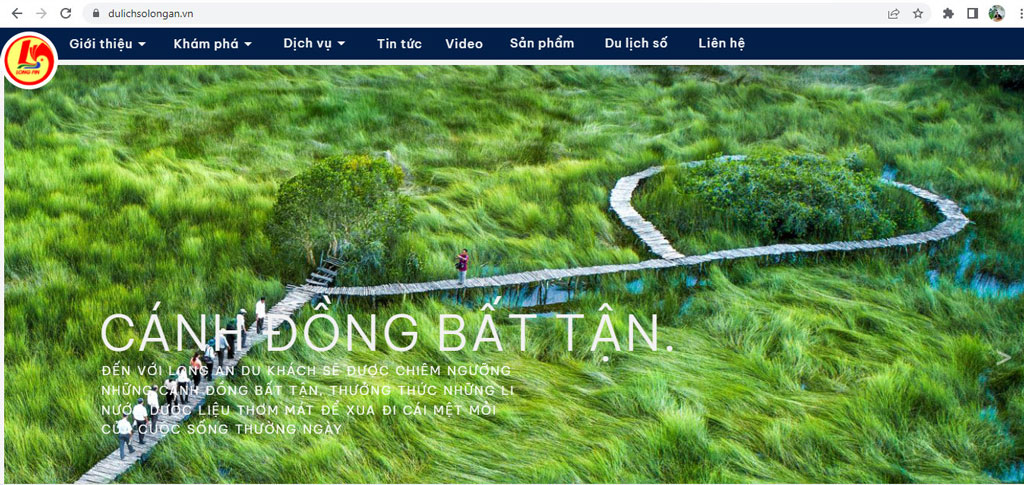The width and height of the screenshot is (1024, 485).
Task: Open the Chrome profile avatar
Action: point(996,14)
